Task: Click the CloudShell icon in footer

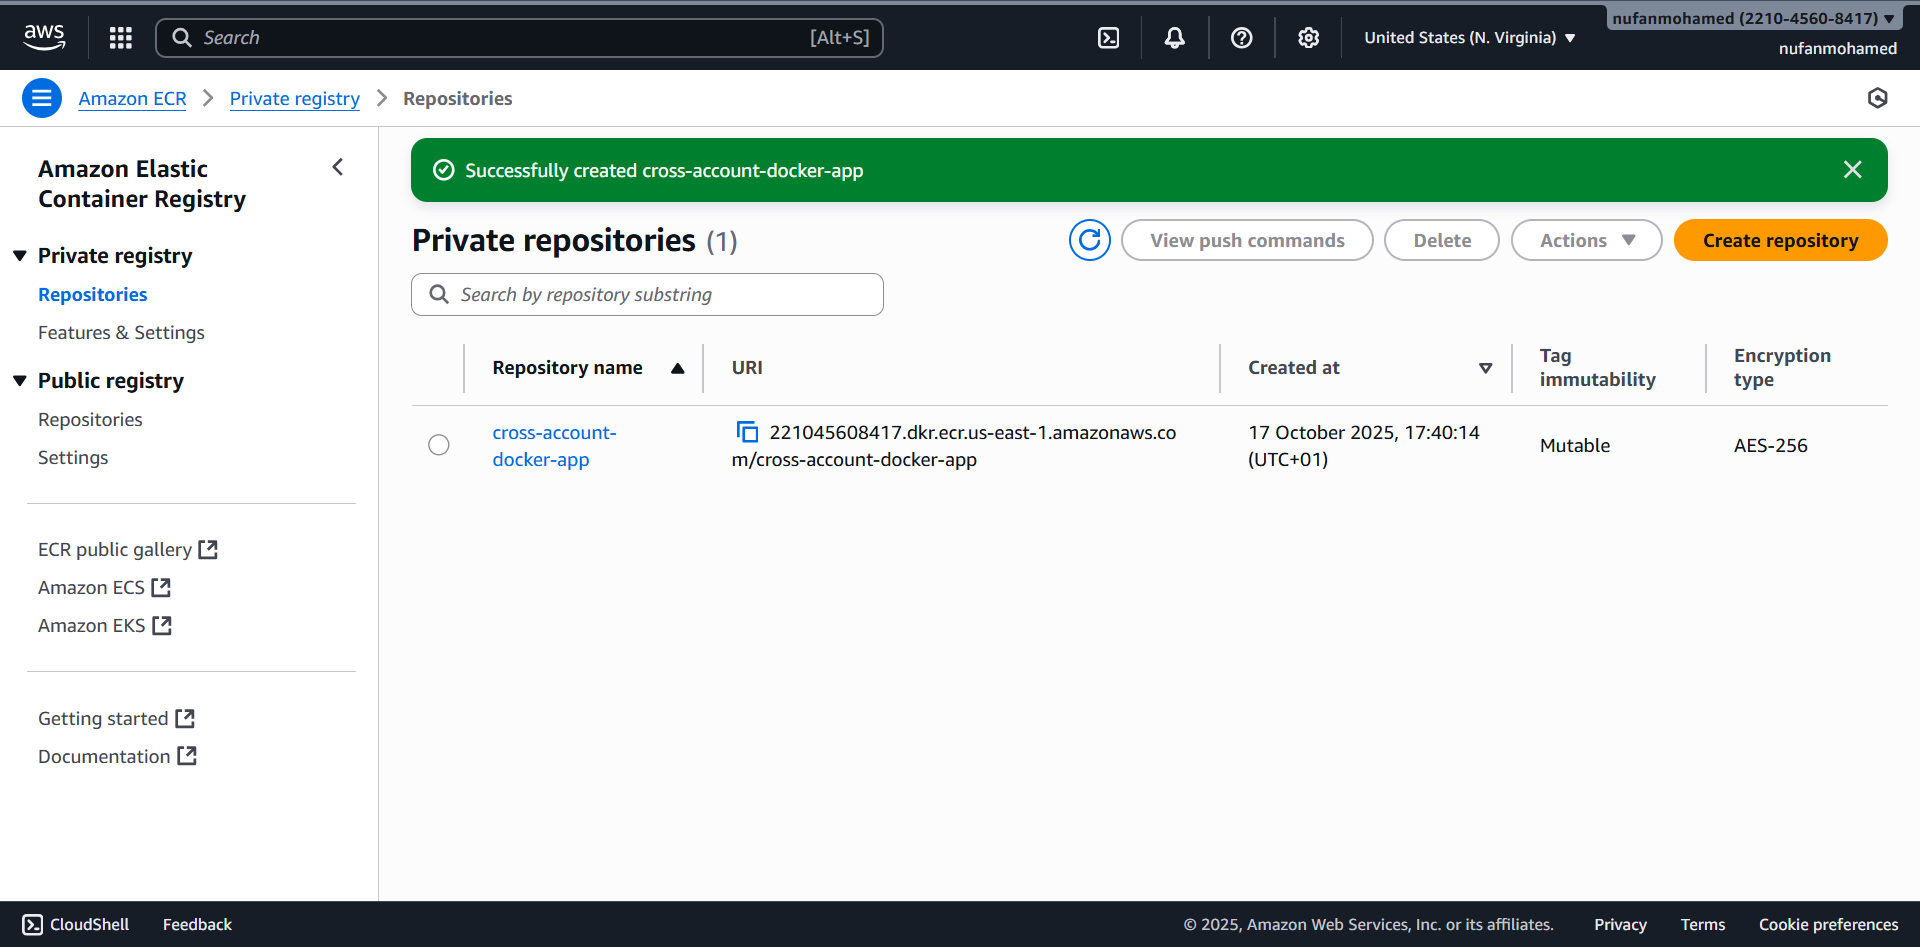Action: pyautogui.click(x=33, y=924)
